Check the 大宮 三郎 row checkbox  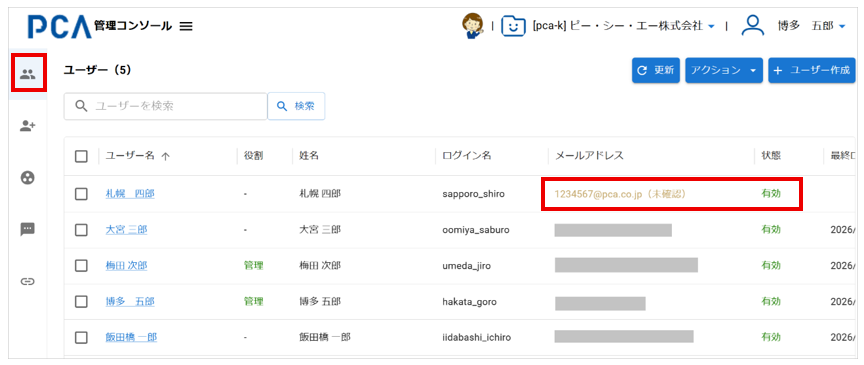tap(82, 230)
